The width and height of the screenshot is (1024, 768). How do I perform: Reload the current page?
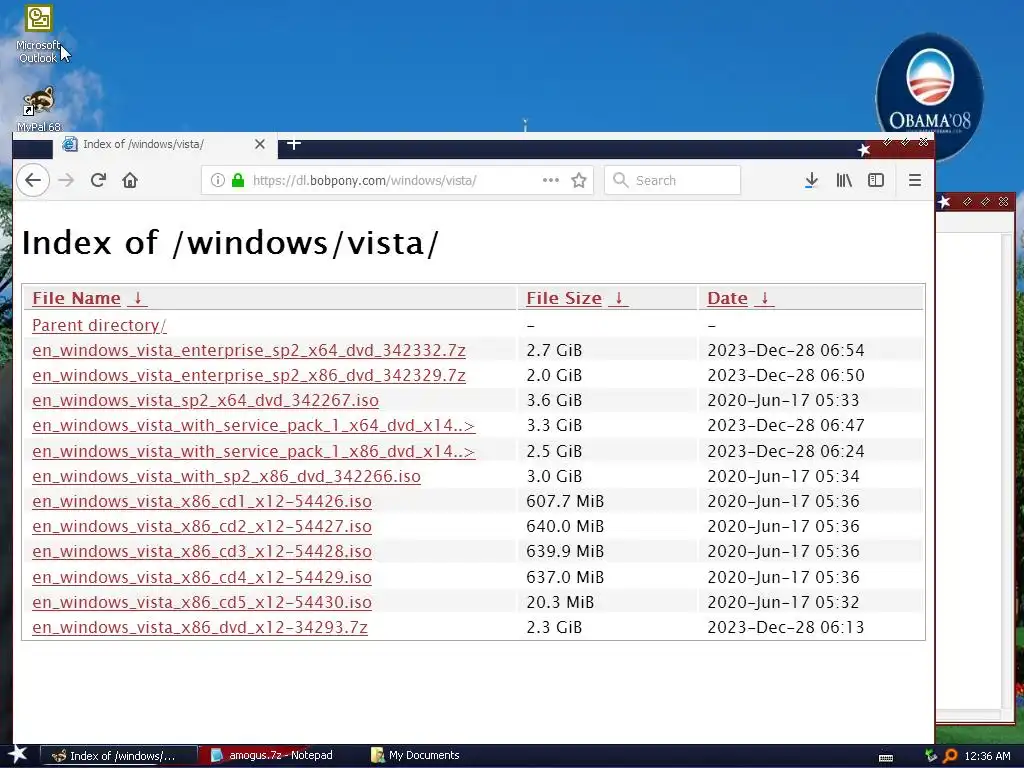(x=98, y=180)
